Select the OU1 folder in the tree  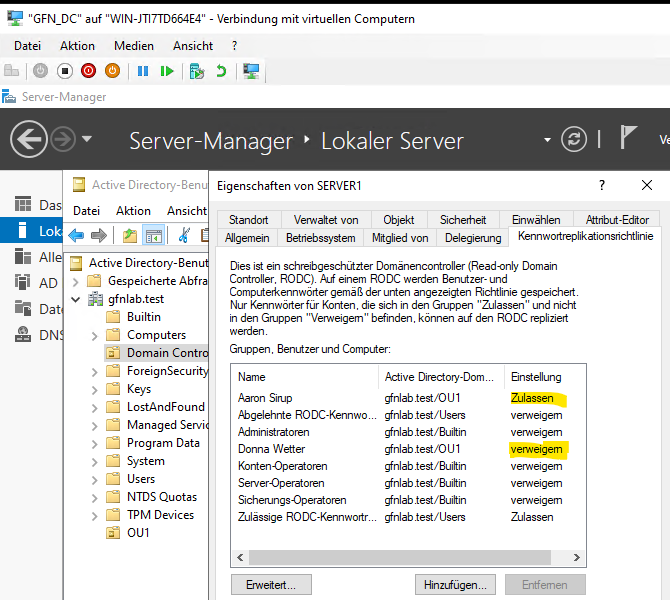pos(138,533)
